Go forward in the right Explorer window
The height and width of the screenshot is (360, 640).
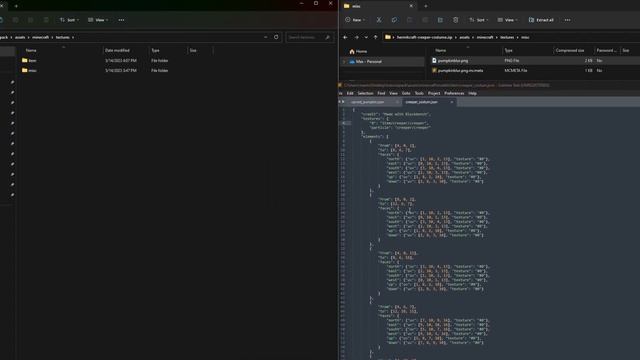click(x=356, y=37)
